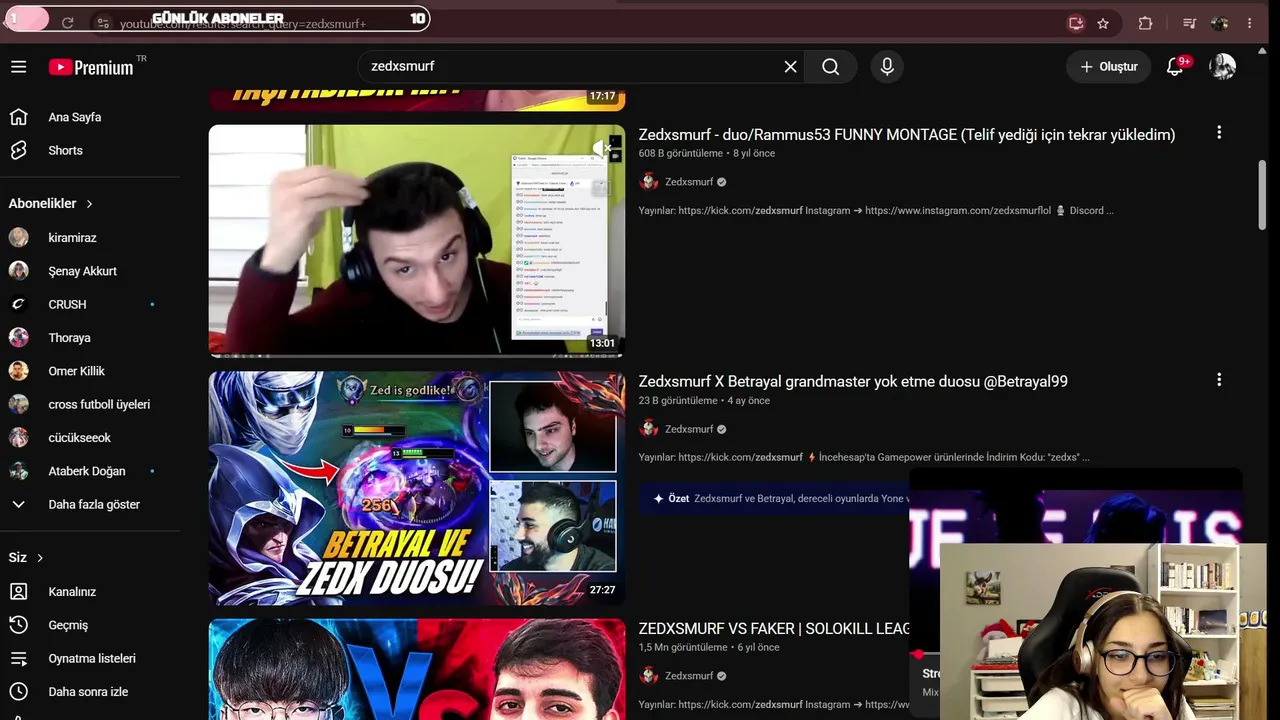The image size is (1280, 720).
Task: Open the duo/Rammus53 FUNNY MONTAGE video title
Action: pyautogui.click(x=907, y=135)
